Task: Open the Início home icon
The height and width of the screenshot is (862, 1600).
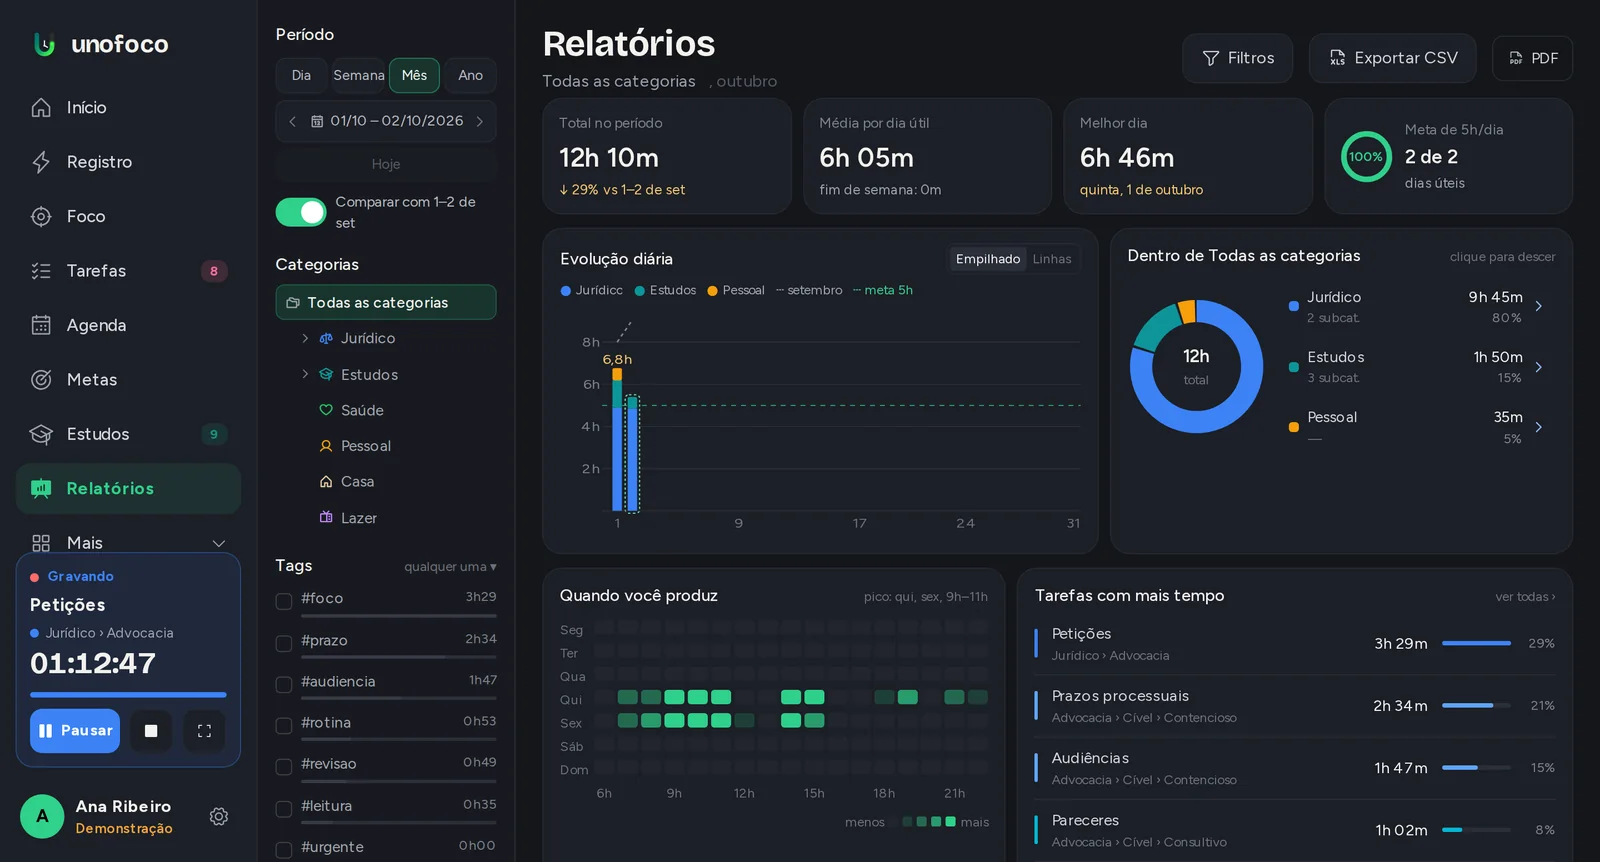Action: [x=41, y=108]
